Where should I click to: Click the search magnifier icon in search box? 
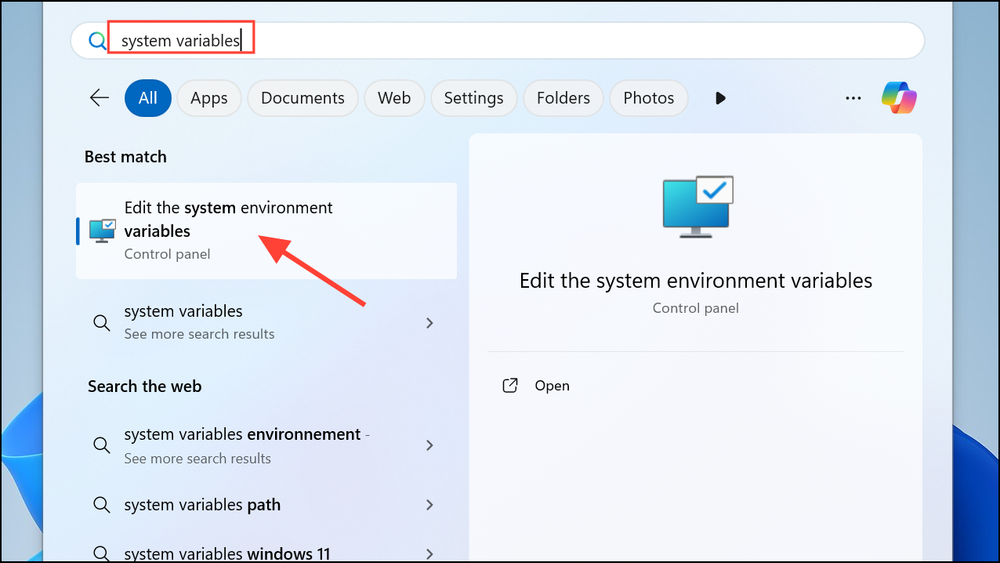(97, 41)
